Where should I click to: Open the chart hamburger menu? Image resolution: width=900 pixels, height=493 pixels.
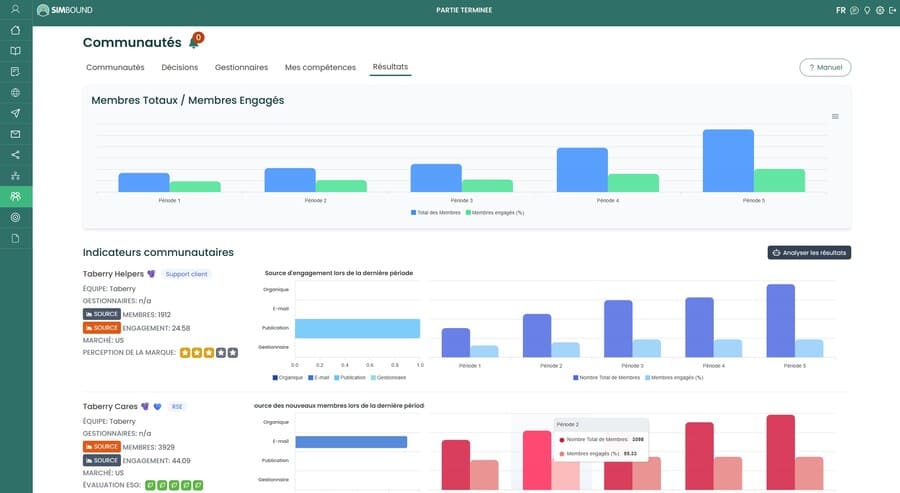tap(835, 117)
